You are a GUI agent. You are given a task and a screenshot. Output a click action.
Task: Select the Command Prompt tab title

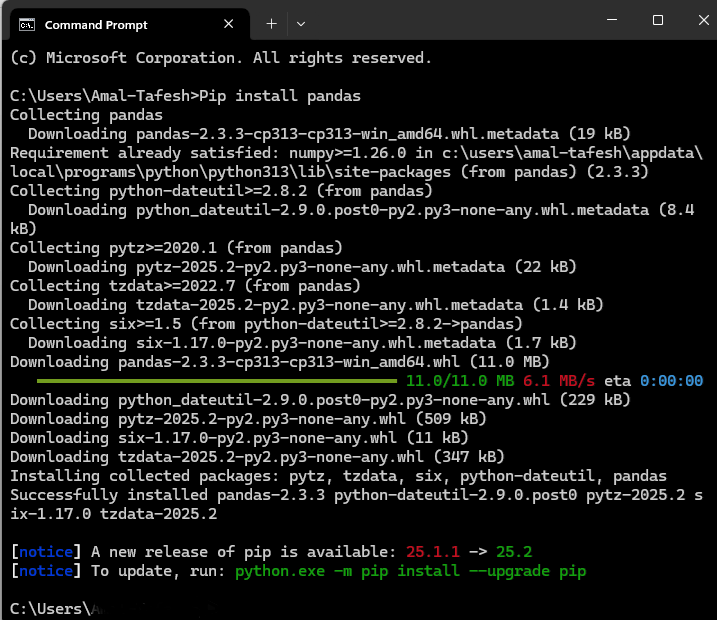tap(96, 24)
